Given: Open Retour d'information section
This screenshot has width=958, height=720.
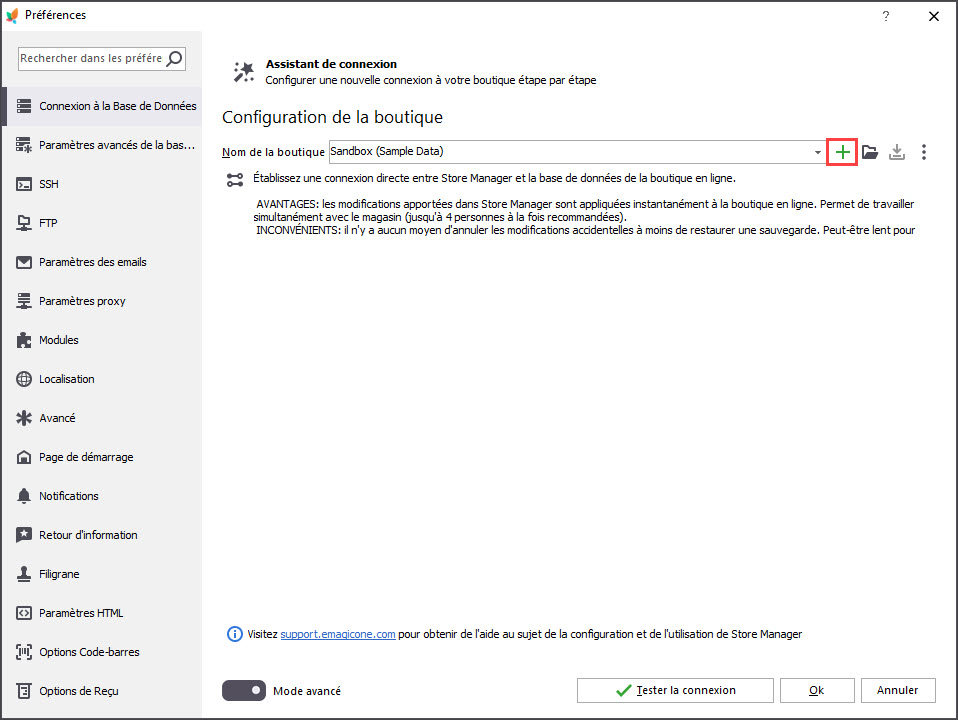Looking at the screenshot, I should pos(102,535).
